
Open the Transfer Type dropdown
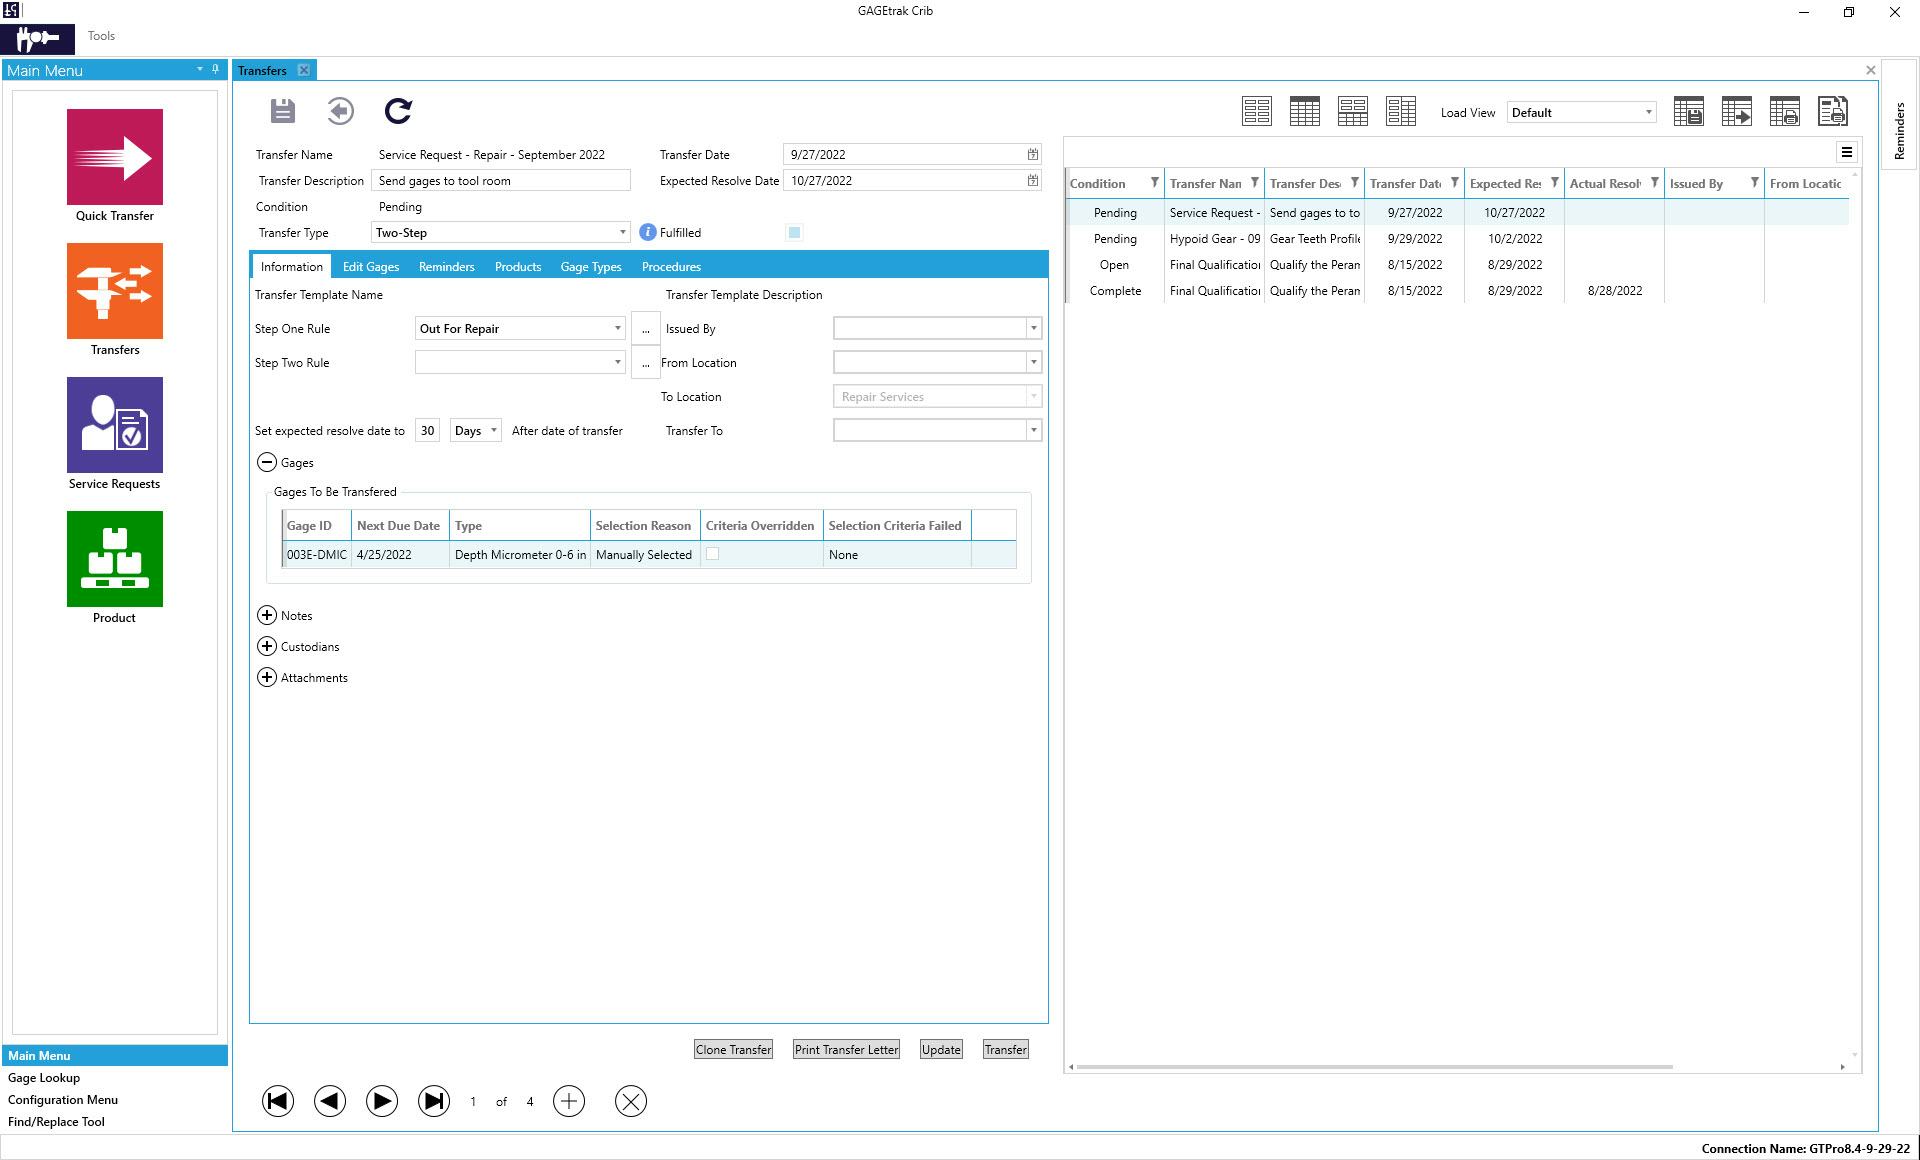point(622,233)
